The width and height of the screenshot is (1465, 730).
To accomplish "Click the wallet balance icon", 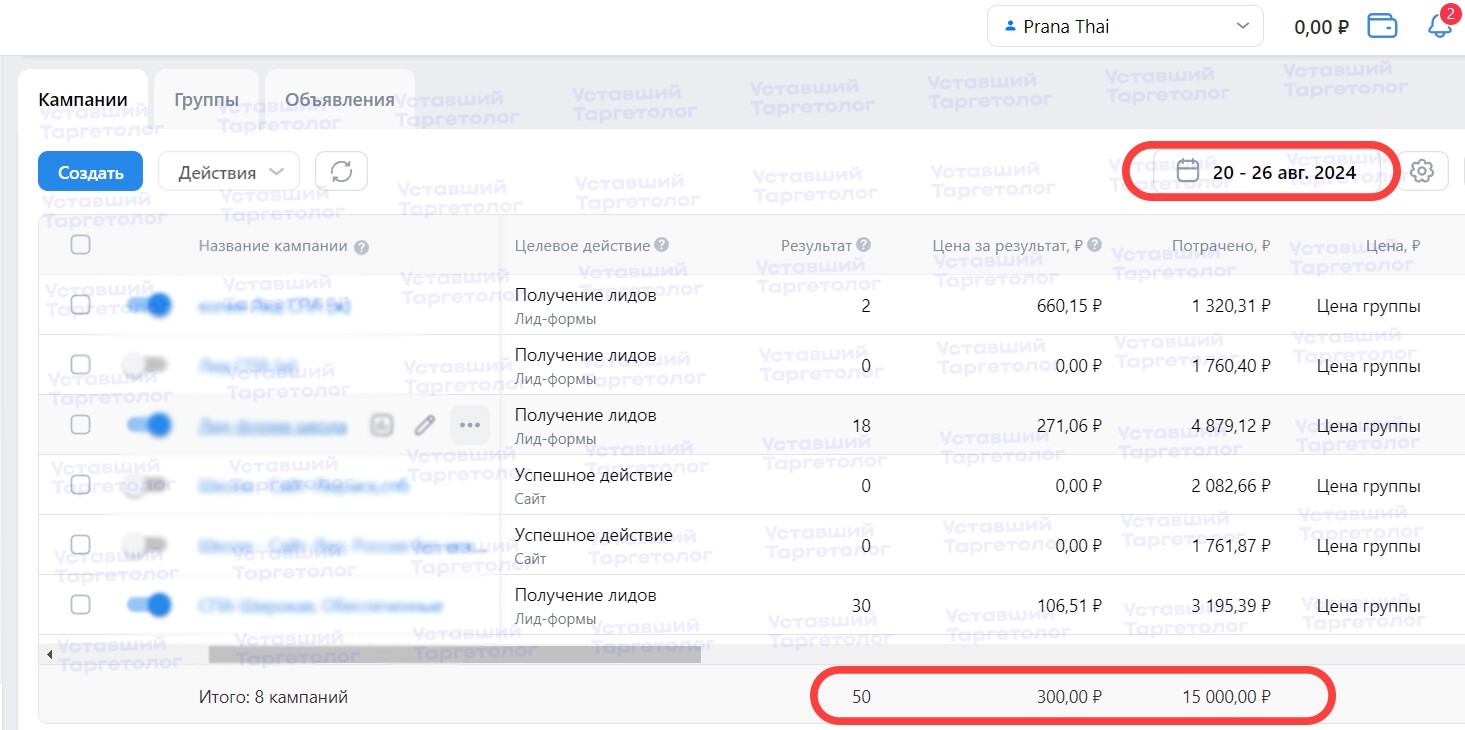I will (x=1382, y=27).
